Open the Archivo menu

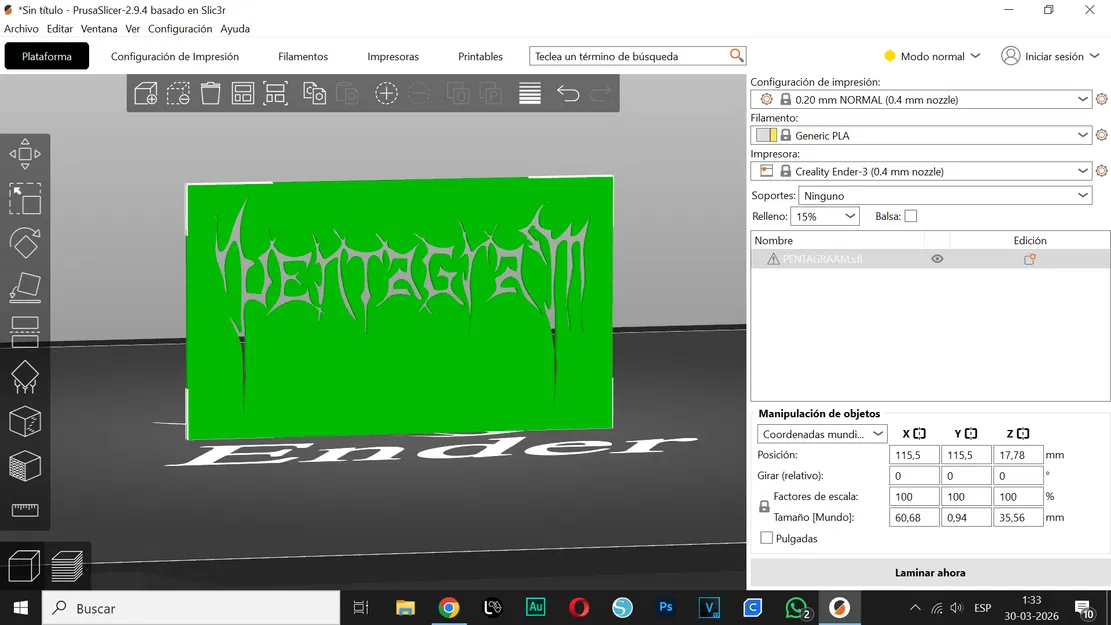pyautogui.click(x=21, y=29)
